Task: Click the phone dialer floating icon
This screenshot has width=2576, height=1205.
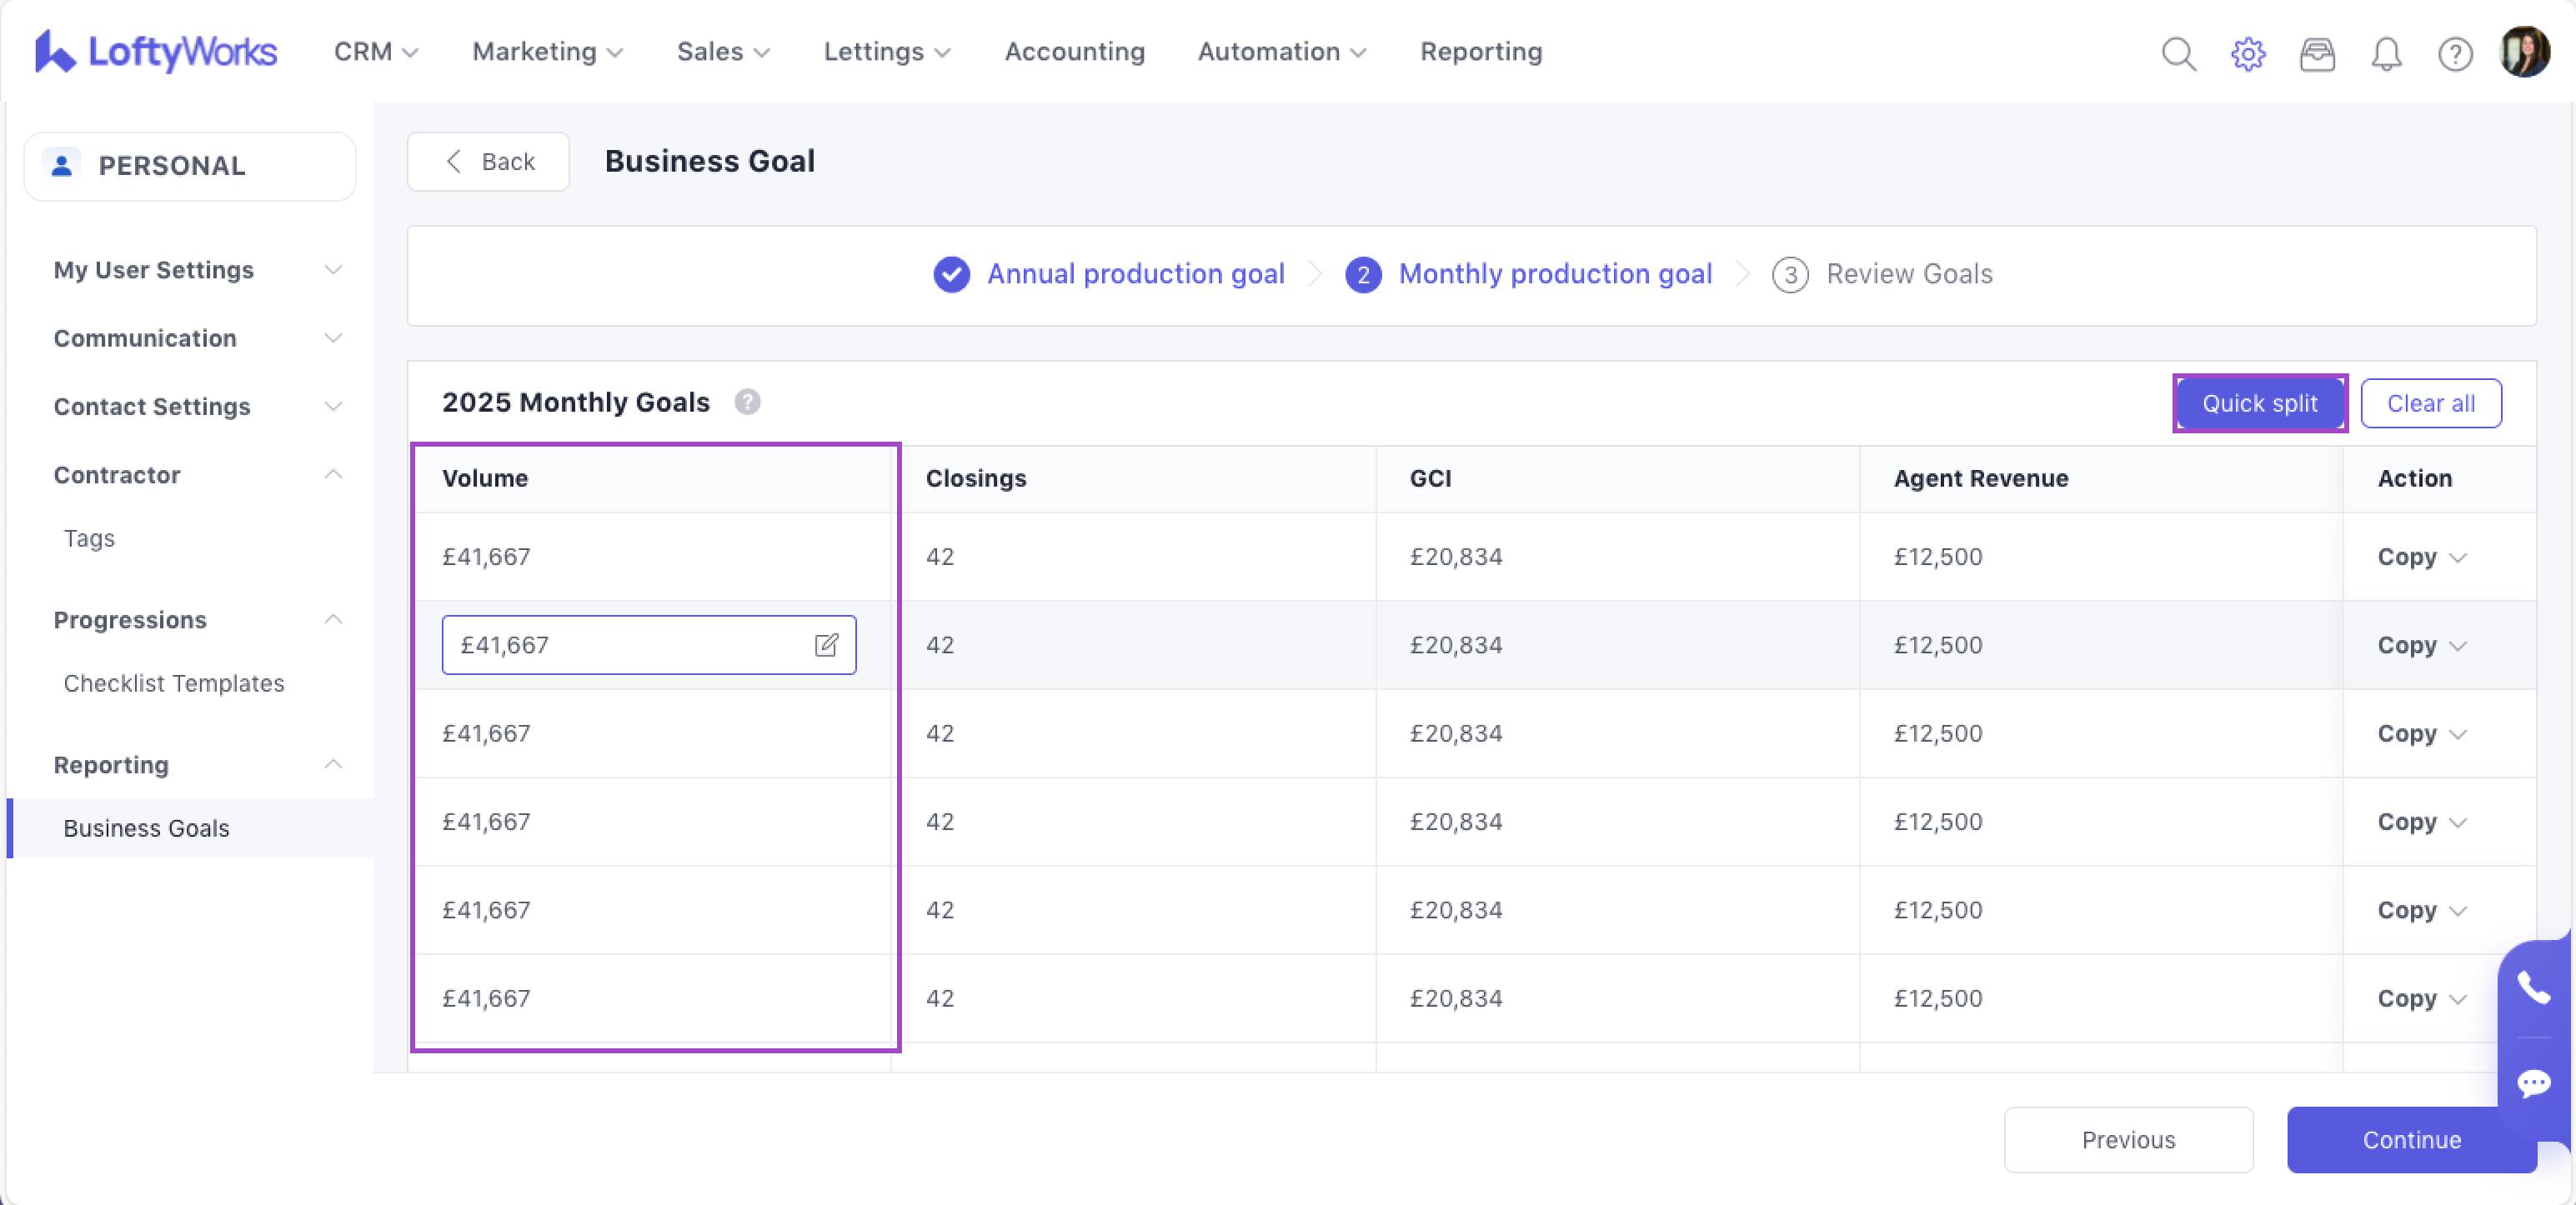Action: [2533, 987]
